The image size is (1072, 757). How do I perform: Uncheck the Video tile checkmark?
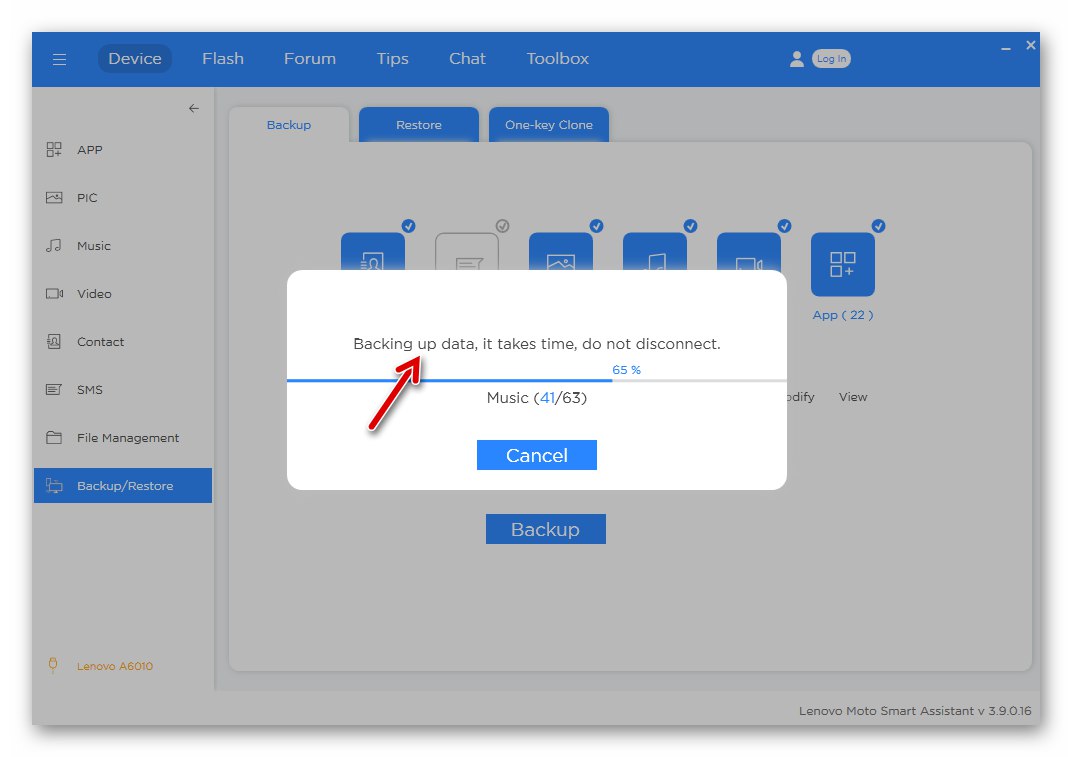(x=784, y=226)
